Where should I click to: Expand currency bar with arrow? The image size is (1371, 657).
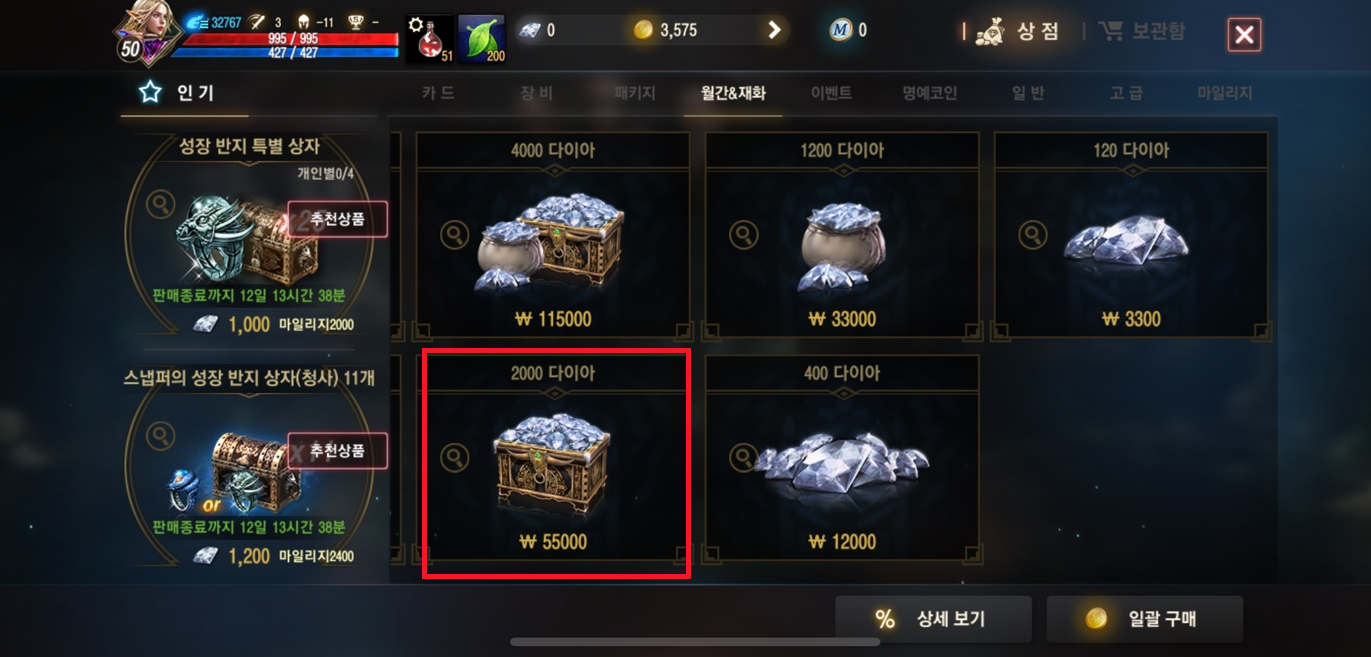point(774,30)
